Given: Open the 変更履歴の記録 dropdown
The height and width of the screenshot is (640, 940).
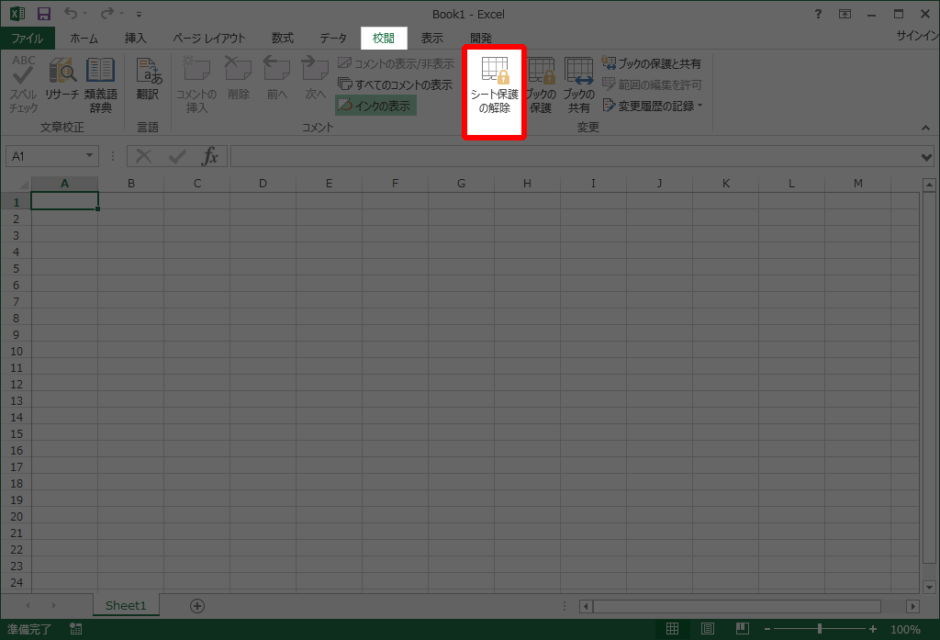Looking at the screenshot, I should coord(650,104).
